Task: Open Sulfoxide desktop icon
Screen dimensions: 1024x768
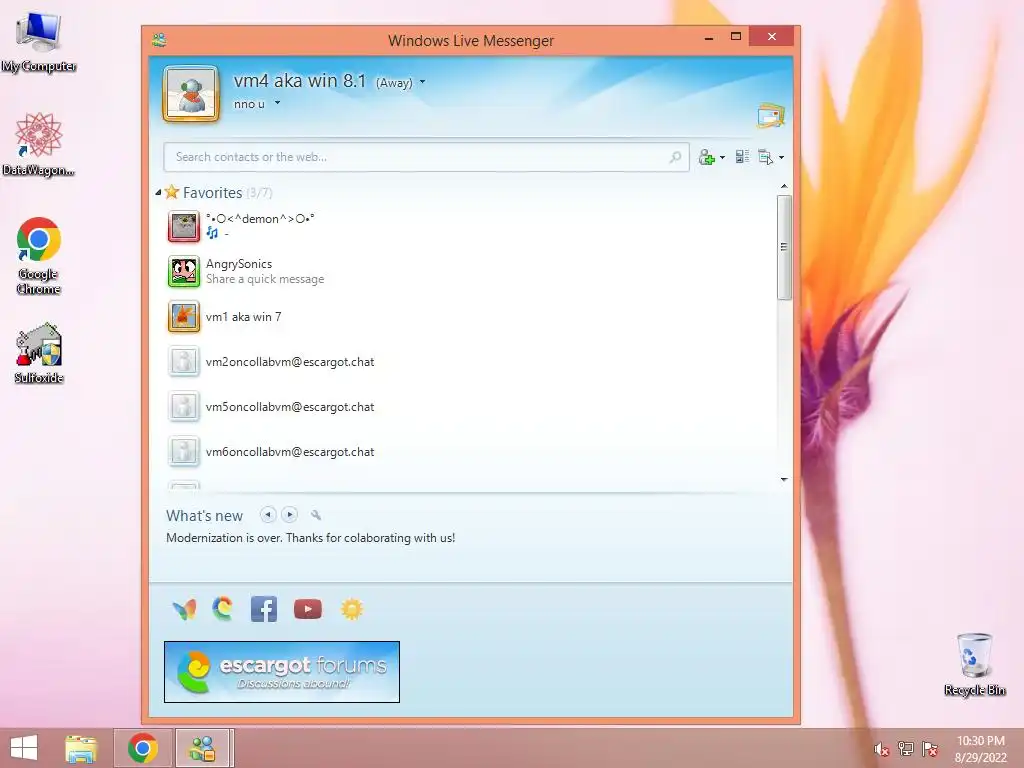Action: click(39, 353)
